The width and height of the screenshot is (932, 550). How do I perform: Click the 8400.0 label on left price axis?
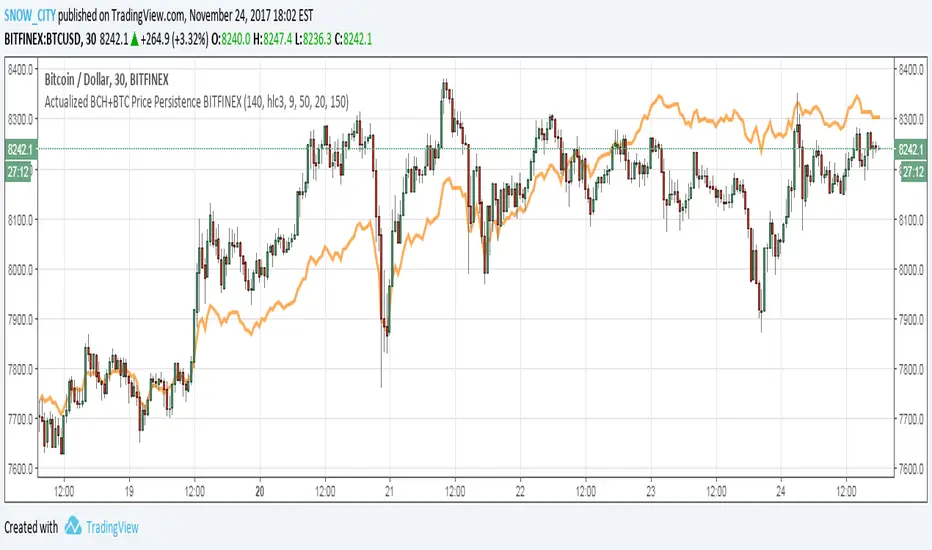click(x=20, y=70)
